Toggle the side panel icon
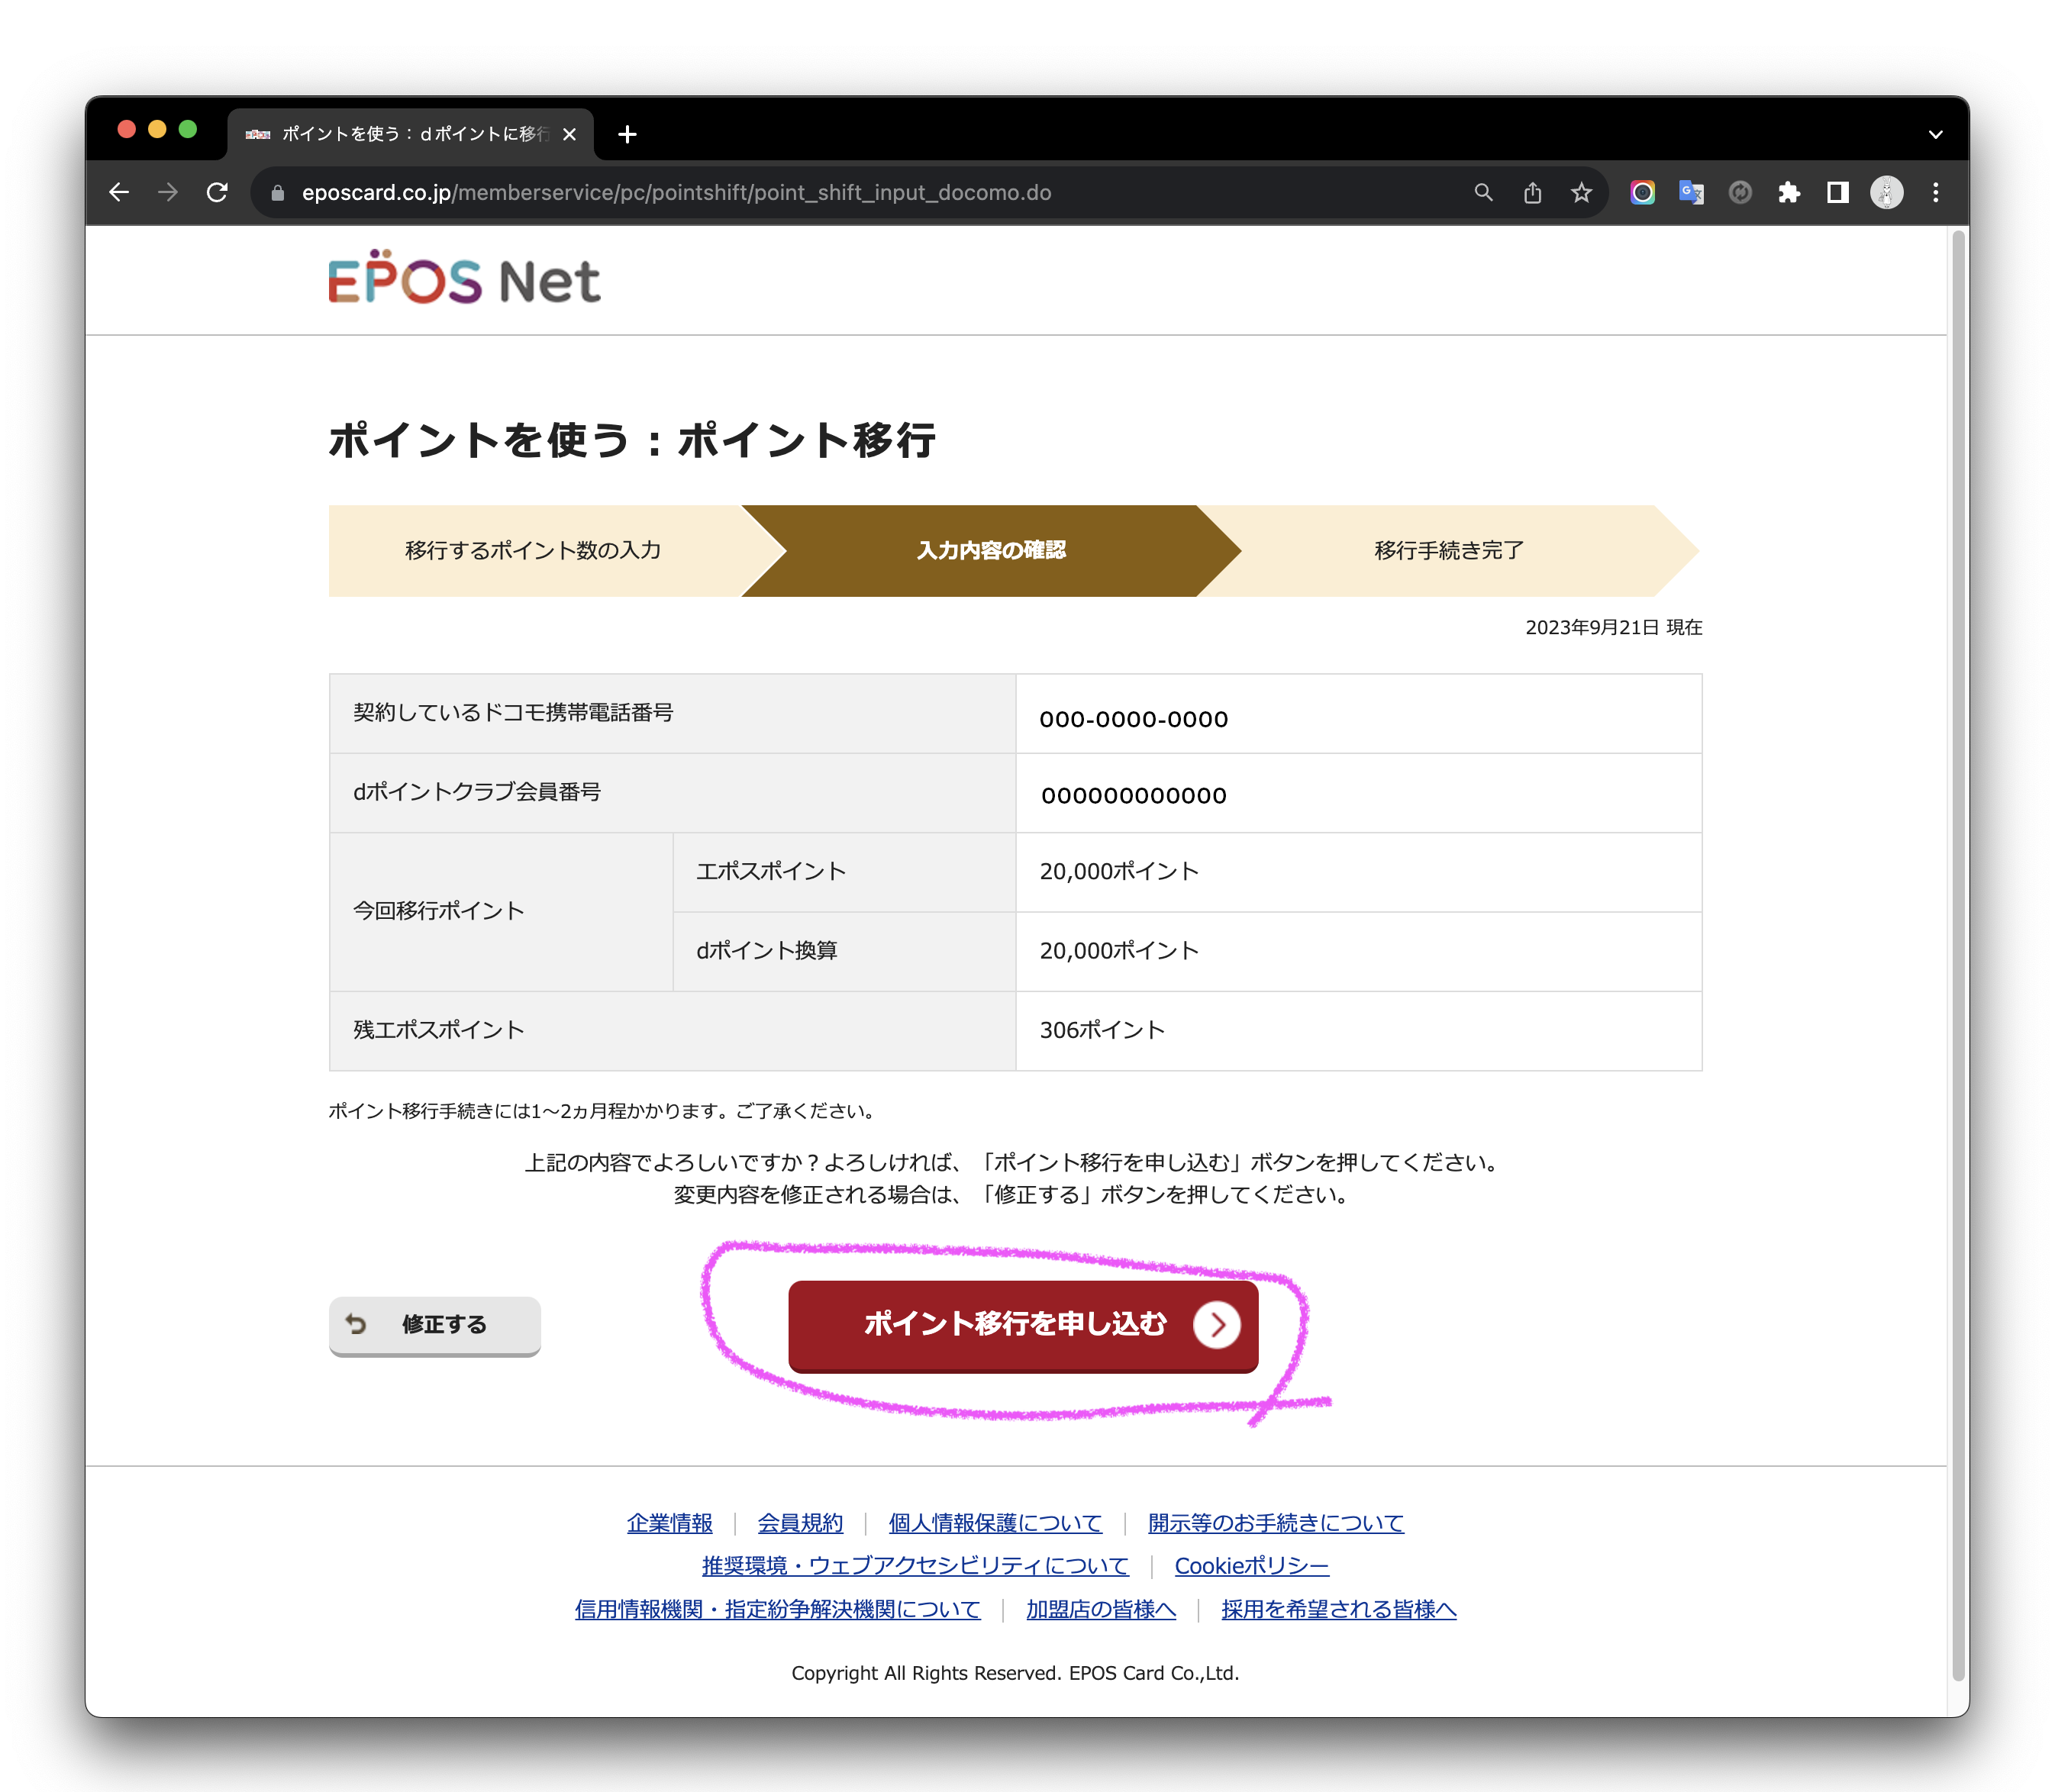Viewport: 2055px width, 1792px height. (x=1838, y=192)
